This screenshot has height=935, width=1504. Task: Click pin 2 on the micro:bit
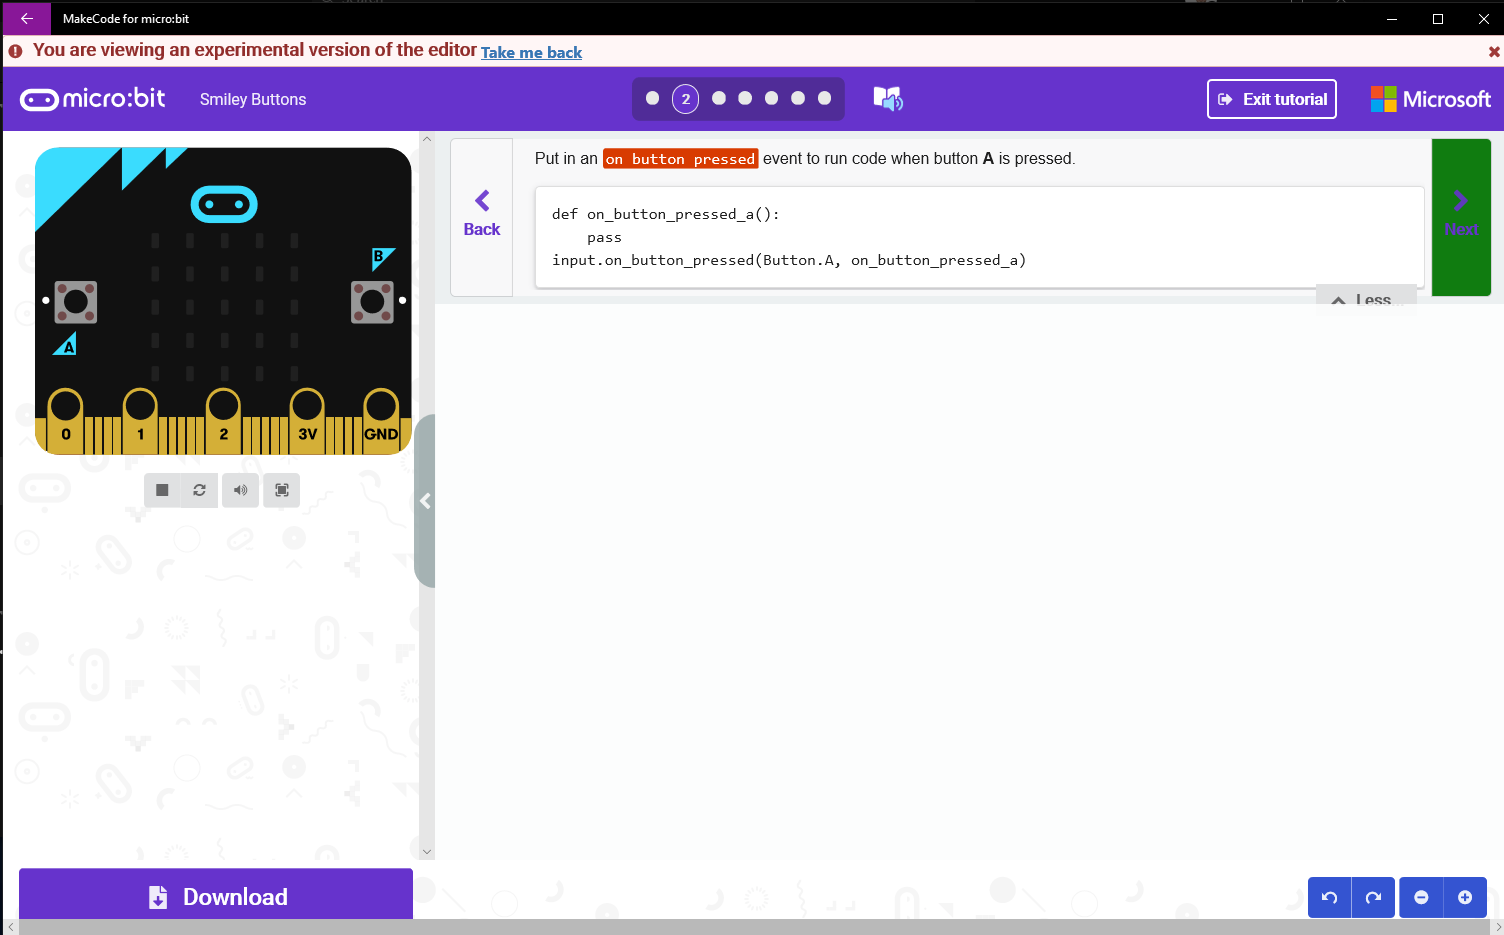(223, 420)
